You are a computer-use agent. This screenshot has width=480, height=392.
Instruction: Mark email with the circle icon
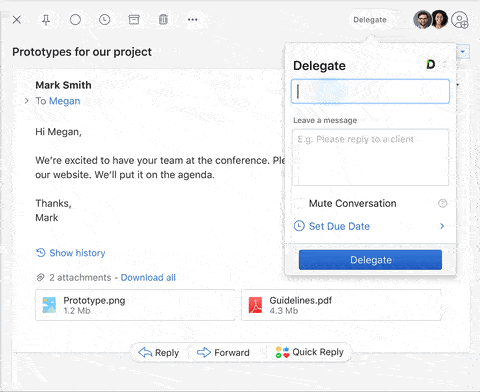click(x=75, y=20)
